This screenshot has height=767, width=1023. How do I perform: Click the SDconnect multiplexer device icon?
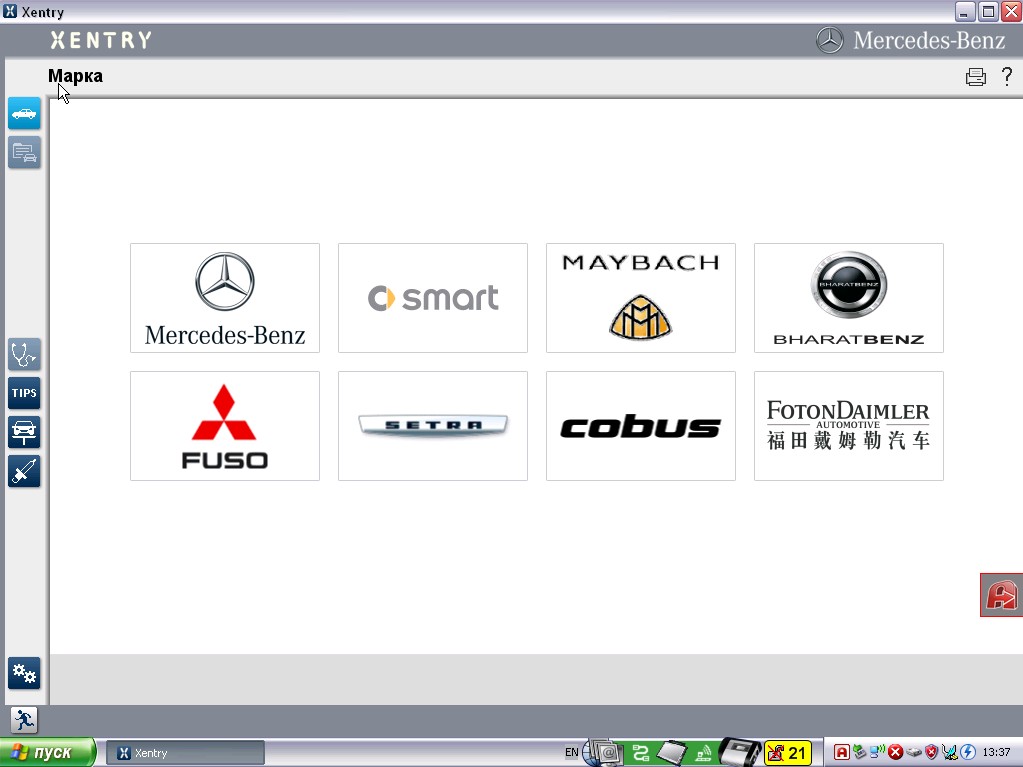740,753
